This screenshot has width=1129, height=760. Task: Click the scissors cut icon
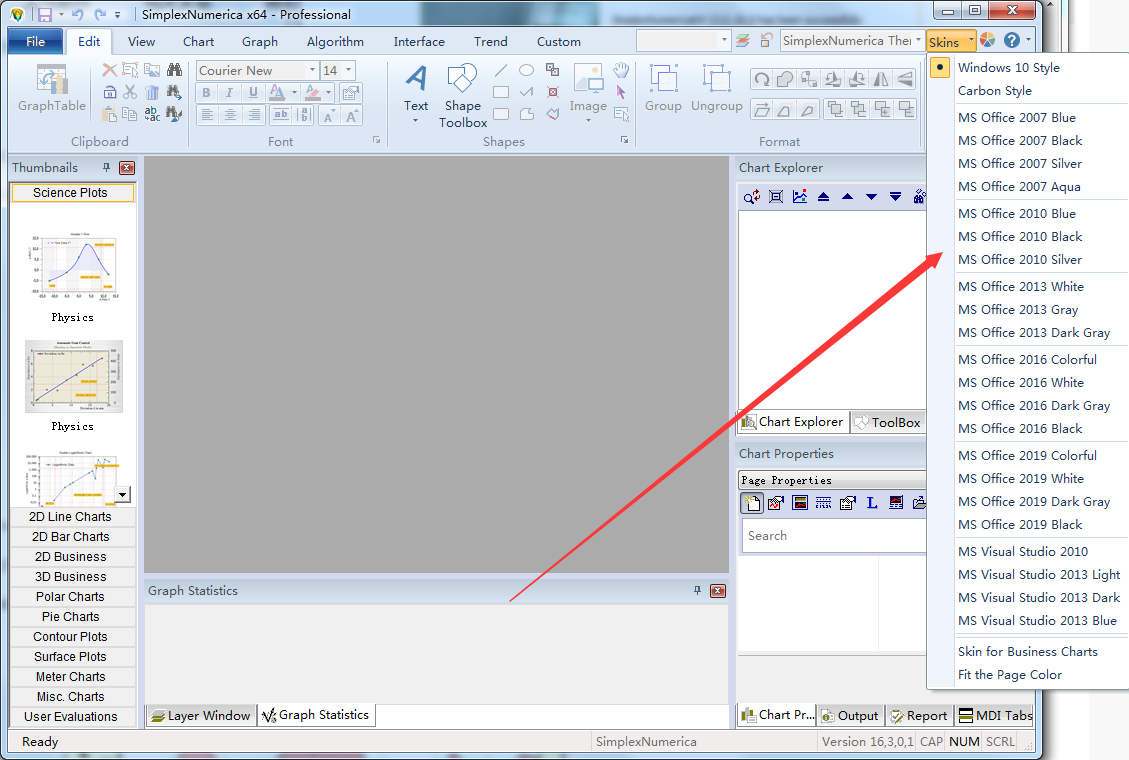pyautogui.click(x=130, y=91)
